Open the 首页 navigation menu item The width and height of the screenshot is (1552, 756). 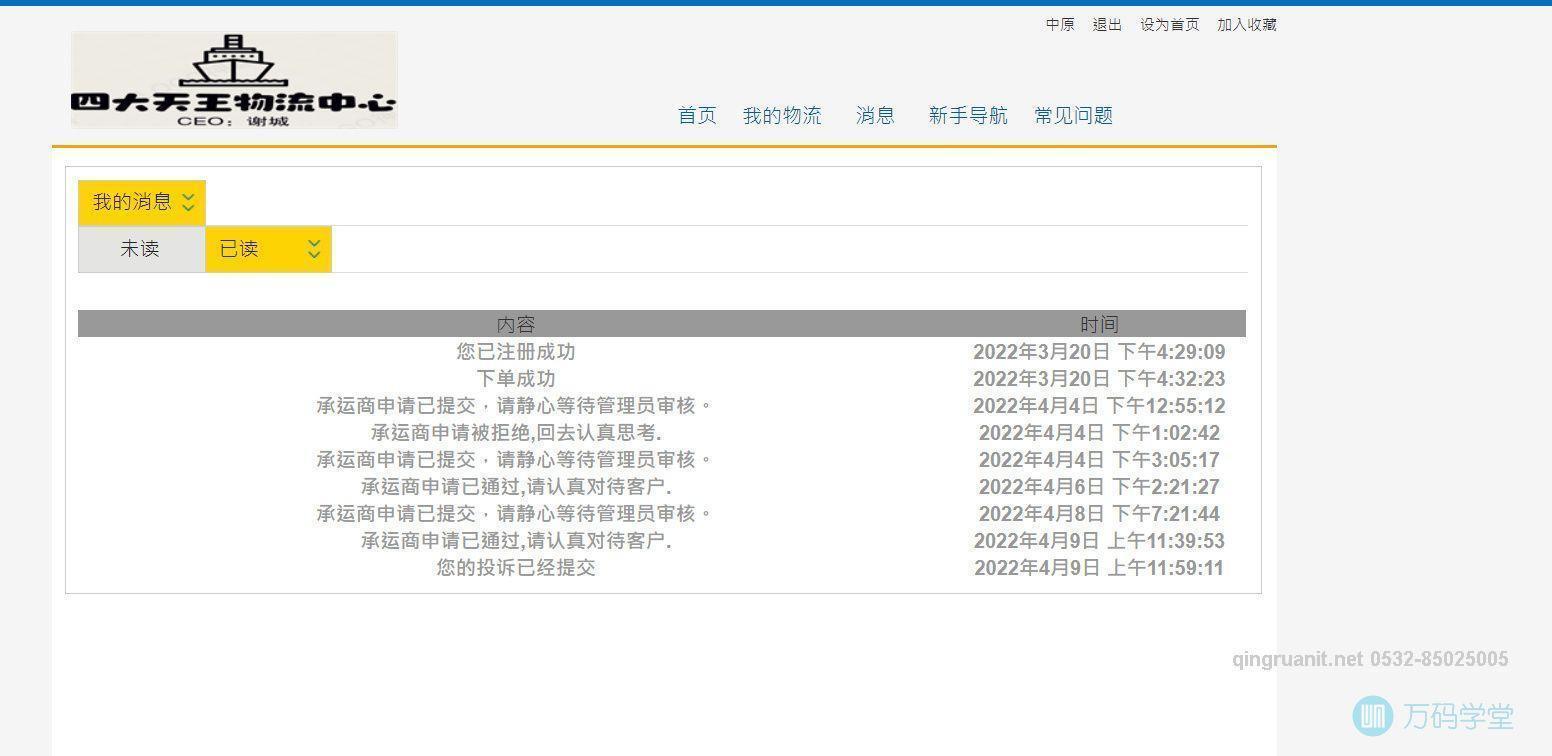[x=696, y=115]
